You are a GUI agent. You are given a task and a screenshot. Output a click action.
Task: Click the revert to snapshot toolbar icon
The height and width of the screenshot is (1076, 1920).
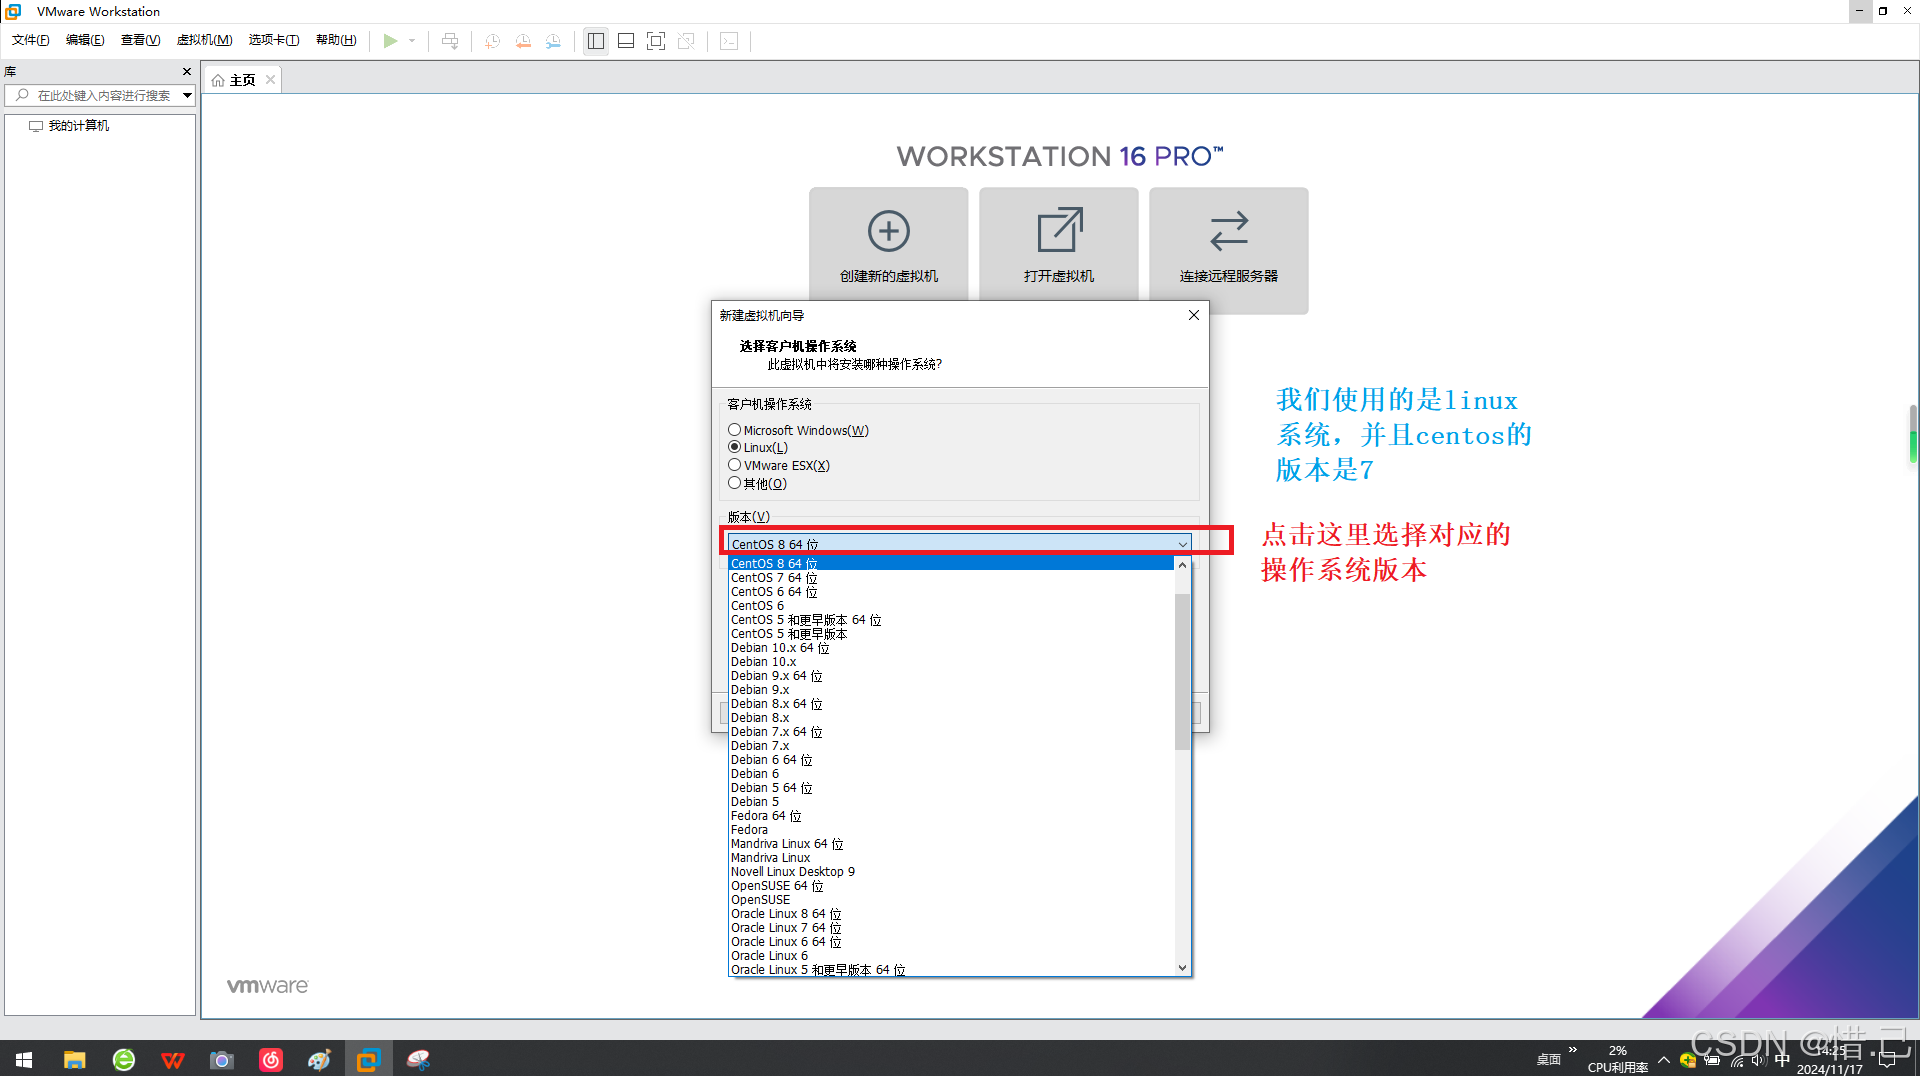pos(523,41)
